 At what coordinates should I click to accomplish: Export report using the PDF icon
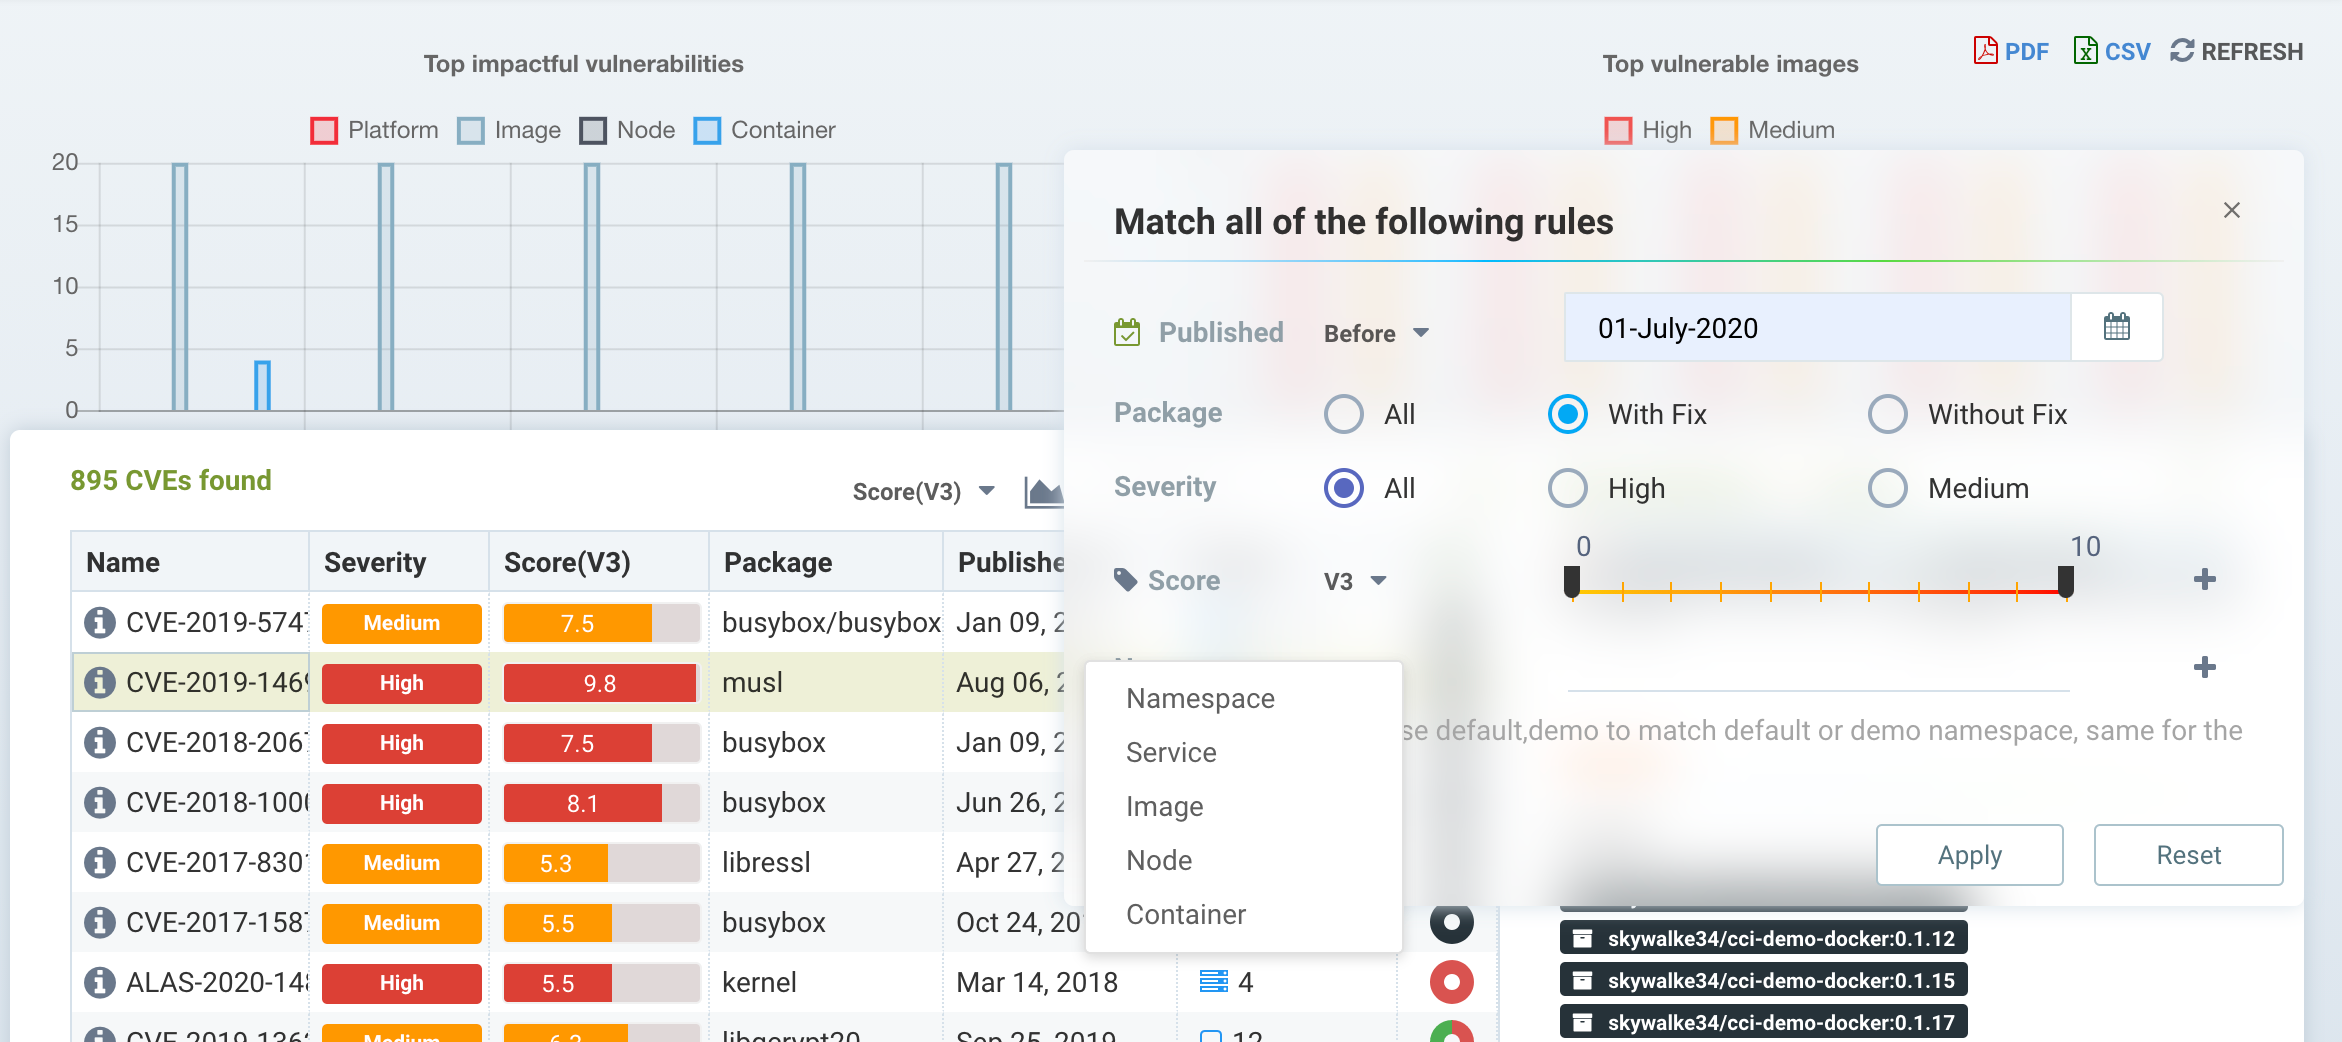click(1986, 51)
